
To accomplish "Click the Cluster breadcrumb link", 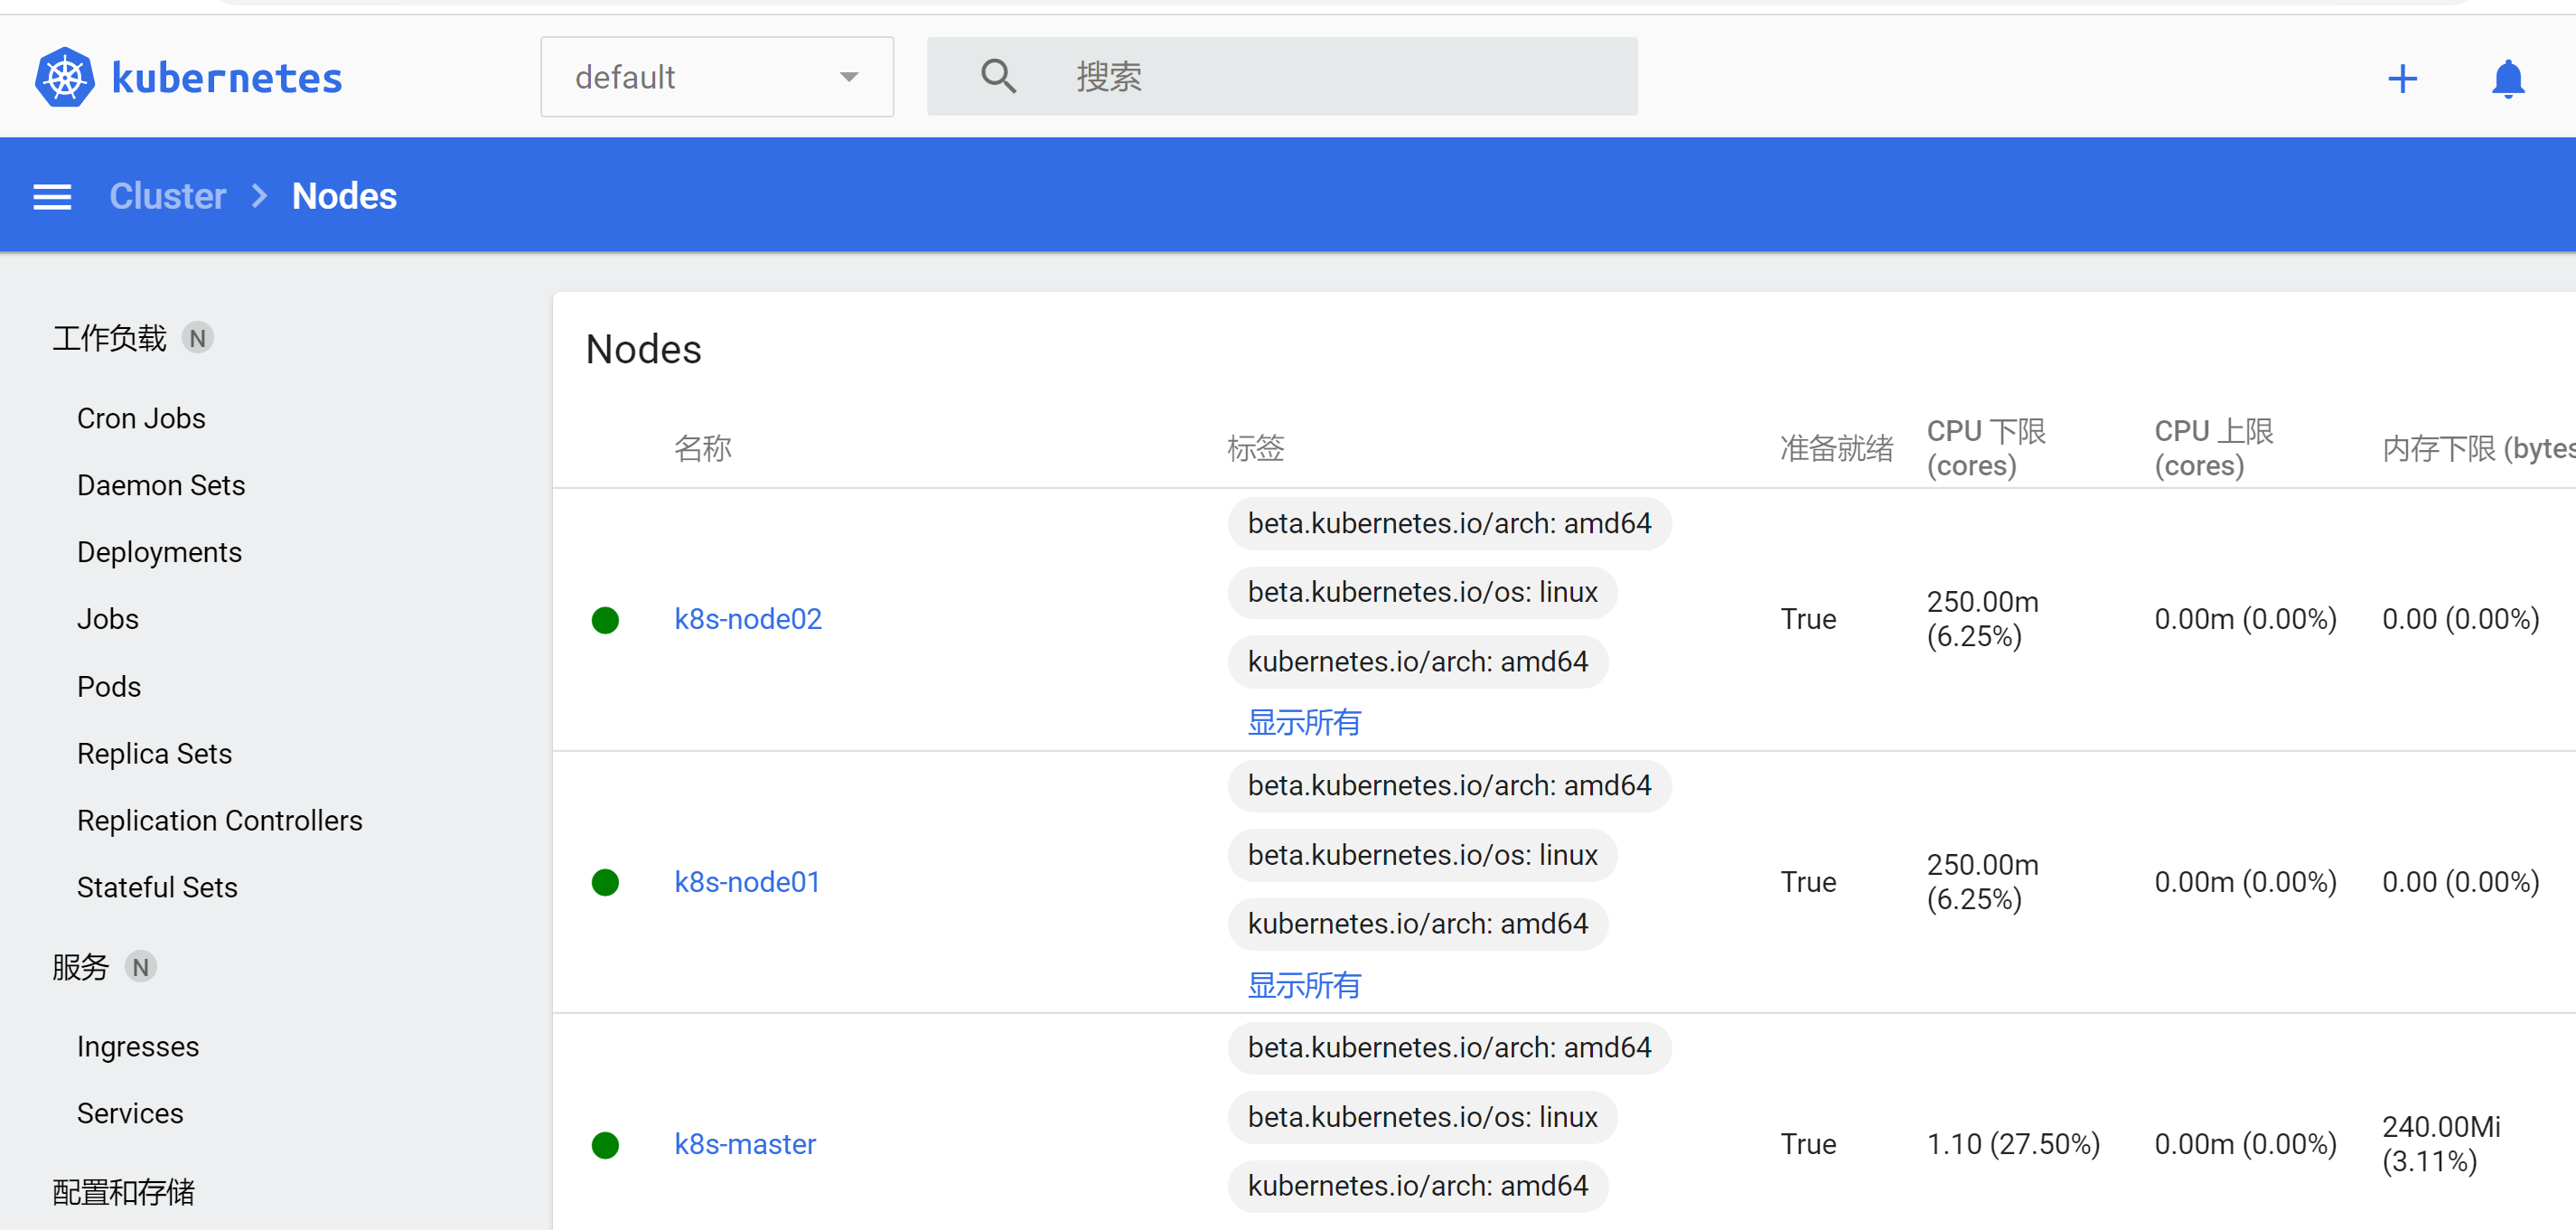I will 167,196.
